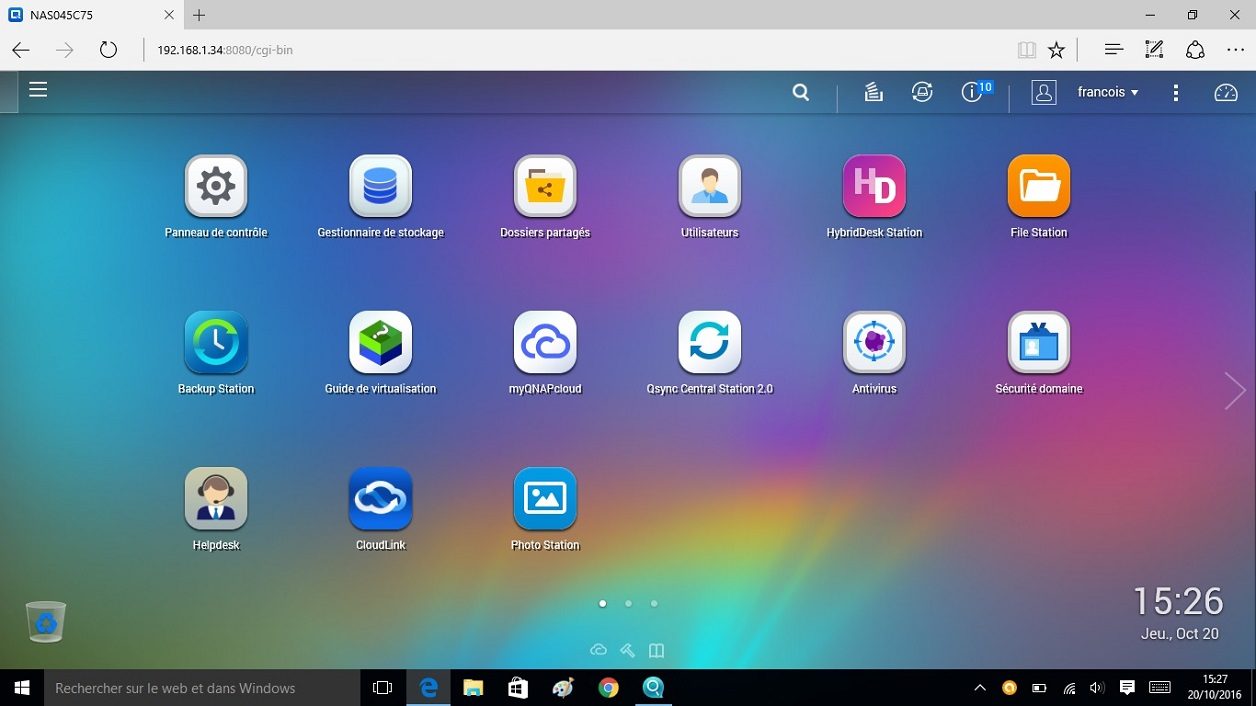Open the QTS main hamburger menu
Image resolution: width=1256 pixels, height=706 pixels.
click(38, 90)
